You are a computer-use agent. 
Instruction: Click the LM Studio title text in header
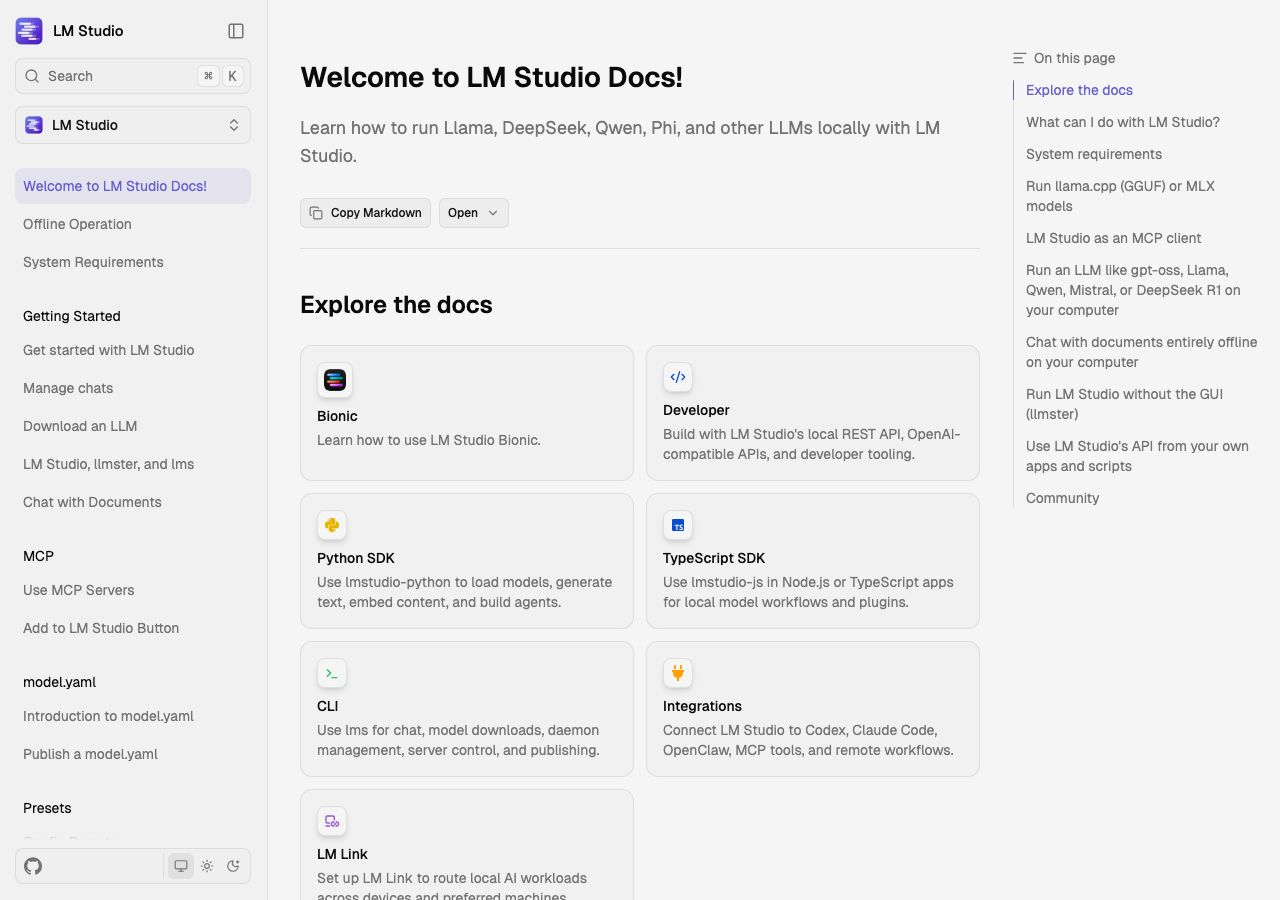tap(88, 31)
